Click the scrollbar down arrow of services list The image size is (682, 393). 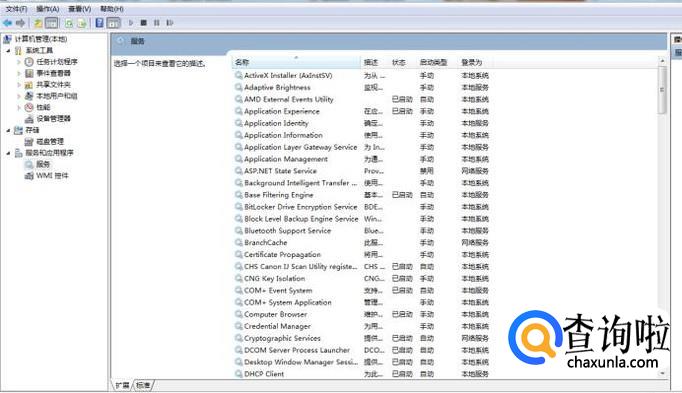point(662,373)
